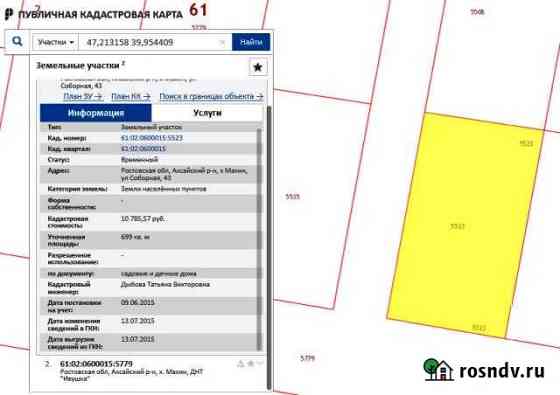The height and width of the screenshot is (395, 560).
Task: Clear the search field with the x icon
Action: click(222, 42)
